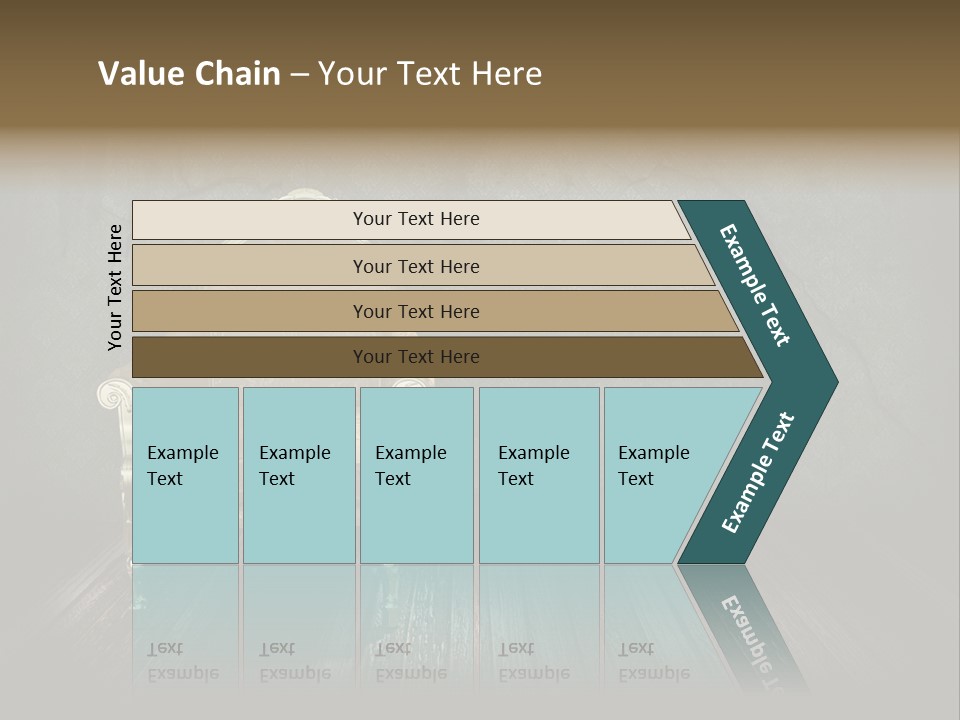Click the topmost beige 'Your Text Here' bar

[411, 219]
